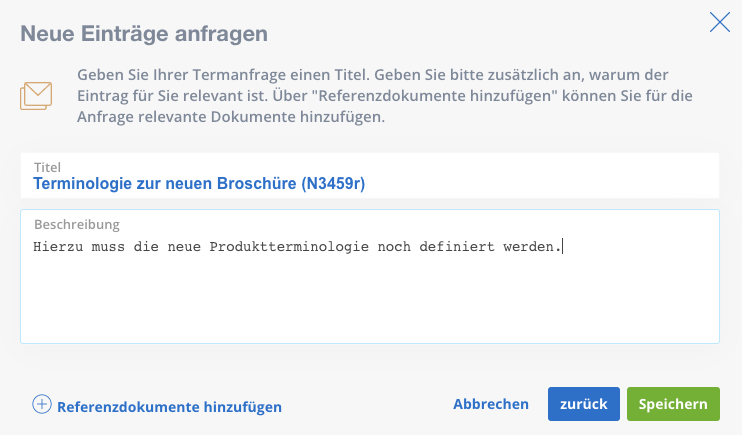This screenshot has height=435, width=742.
Task: Open Referenzdokumente hinzufügen link
Action: (169, 407)
